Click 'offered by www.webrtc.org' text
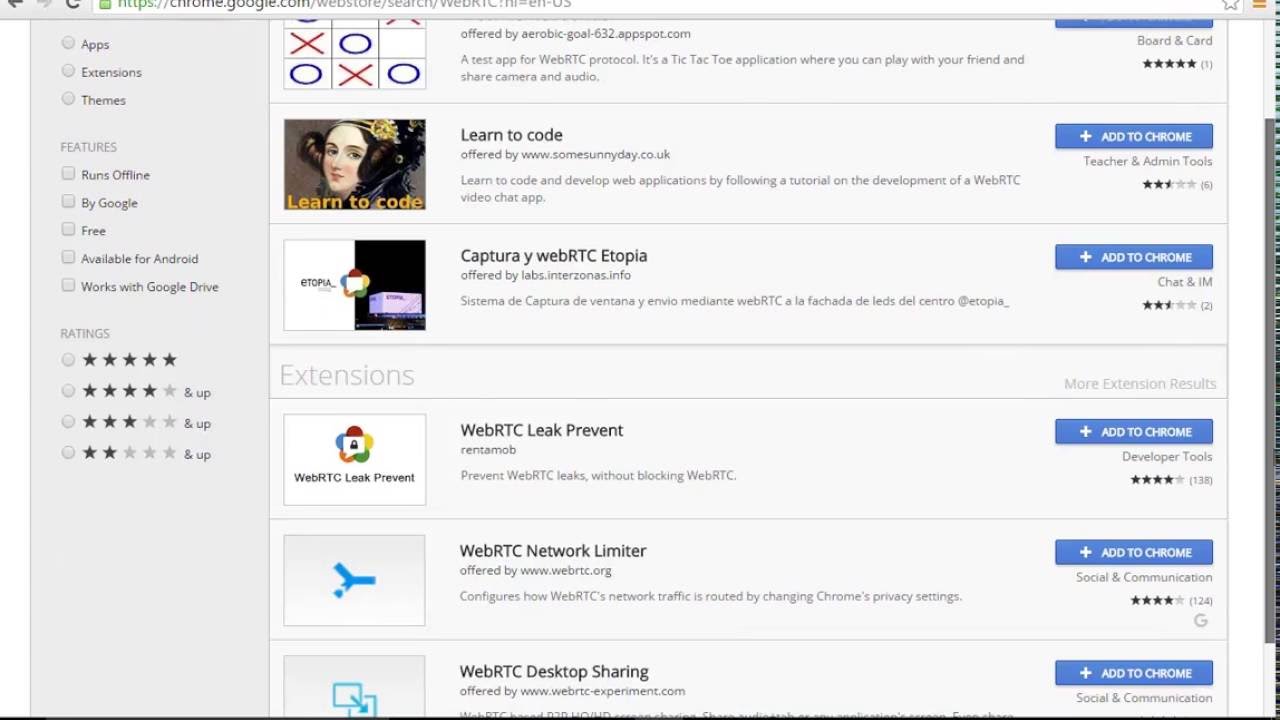Image resolution: width=1280 pixels, height=720 pixels. 536,571
